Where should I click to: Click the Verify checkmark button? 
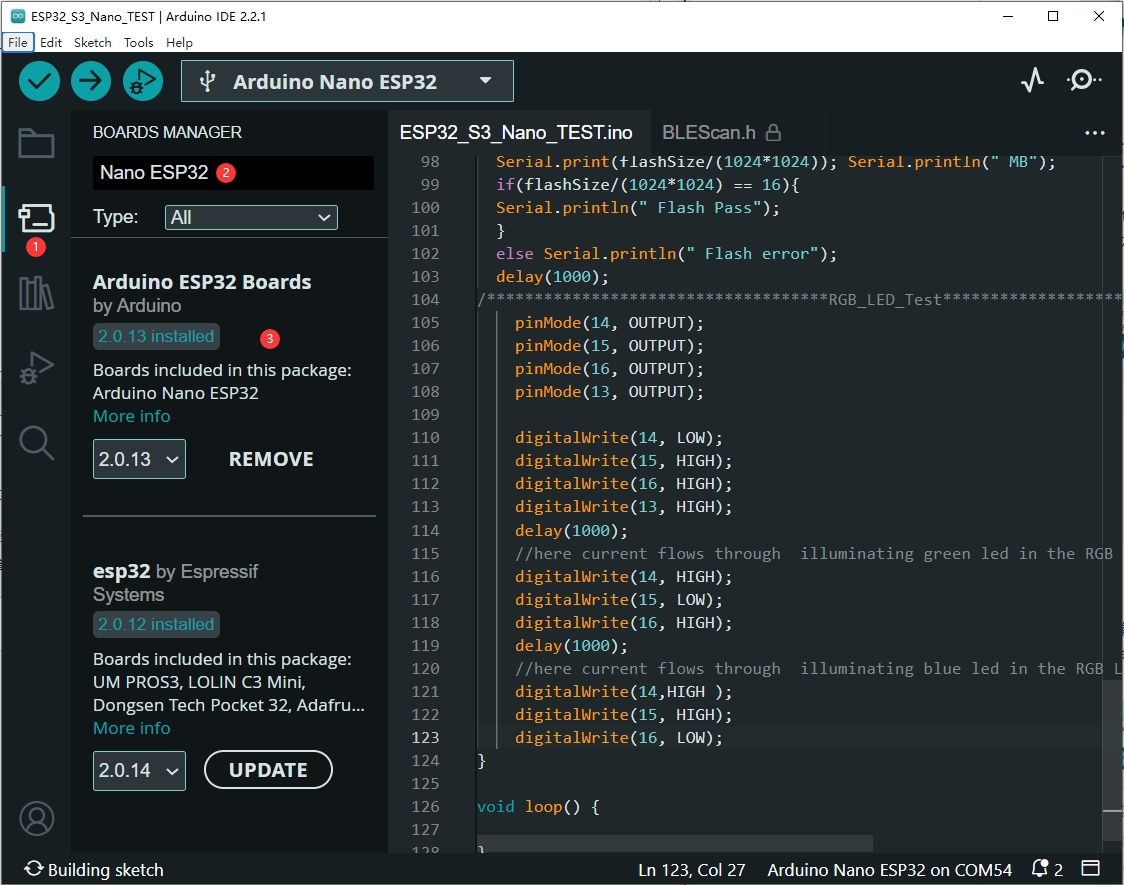[39, 81]
